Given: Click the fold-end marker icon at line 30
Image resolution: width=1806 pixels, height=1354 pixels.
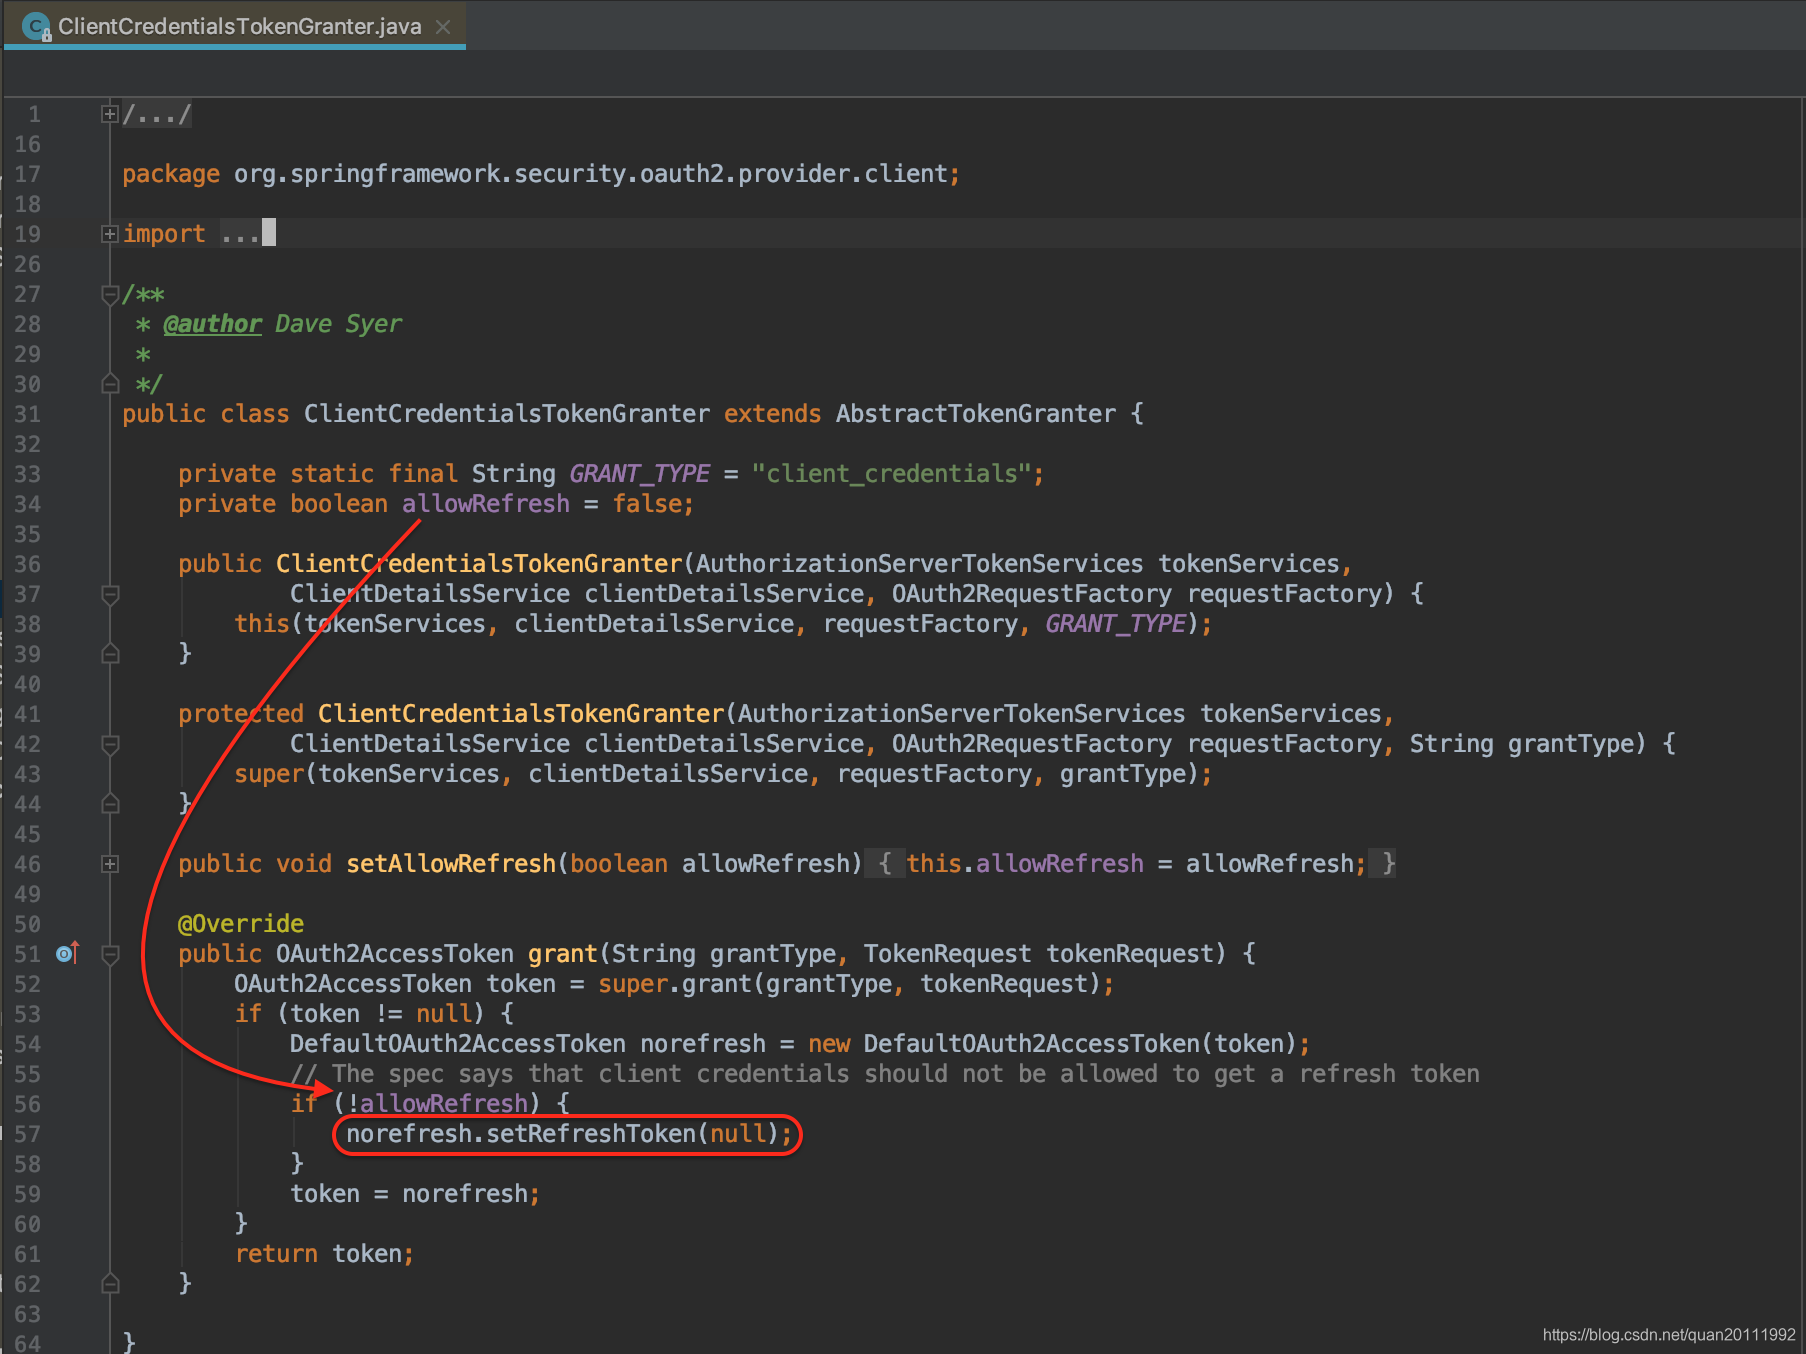Looking at the screenshot, I should 110,384.
